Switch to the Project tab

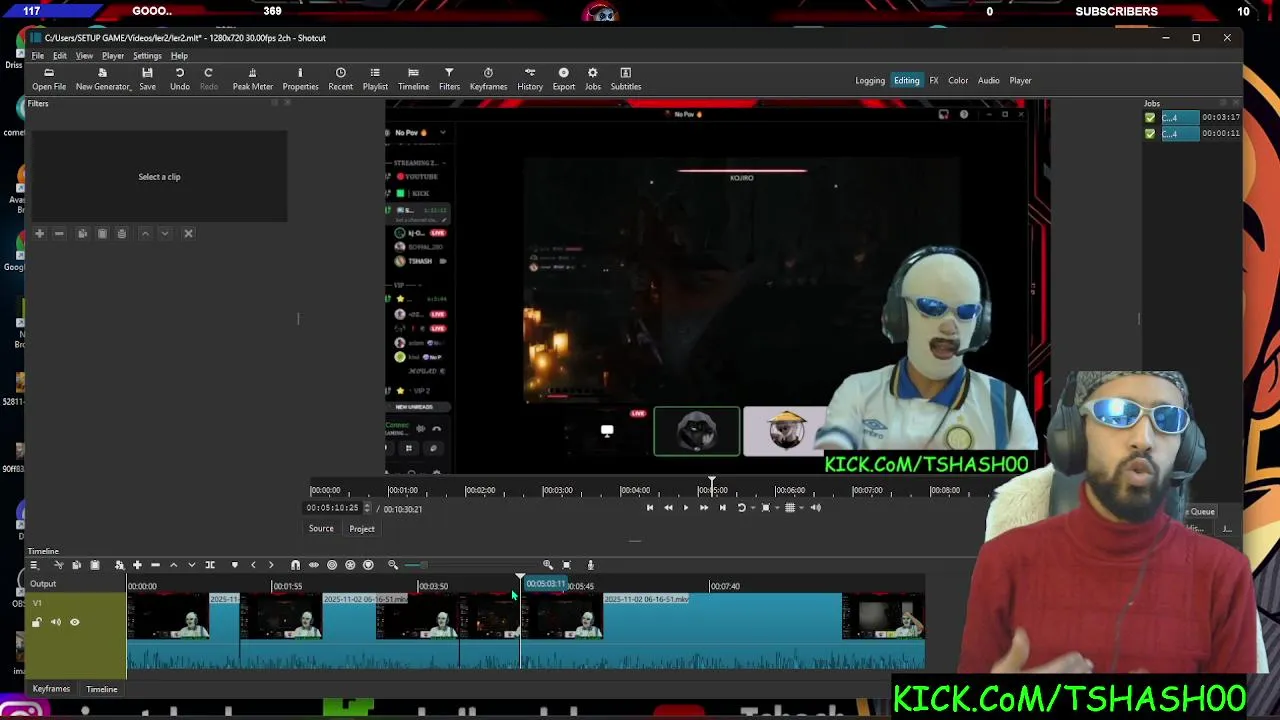[x=362, y=528]
